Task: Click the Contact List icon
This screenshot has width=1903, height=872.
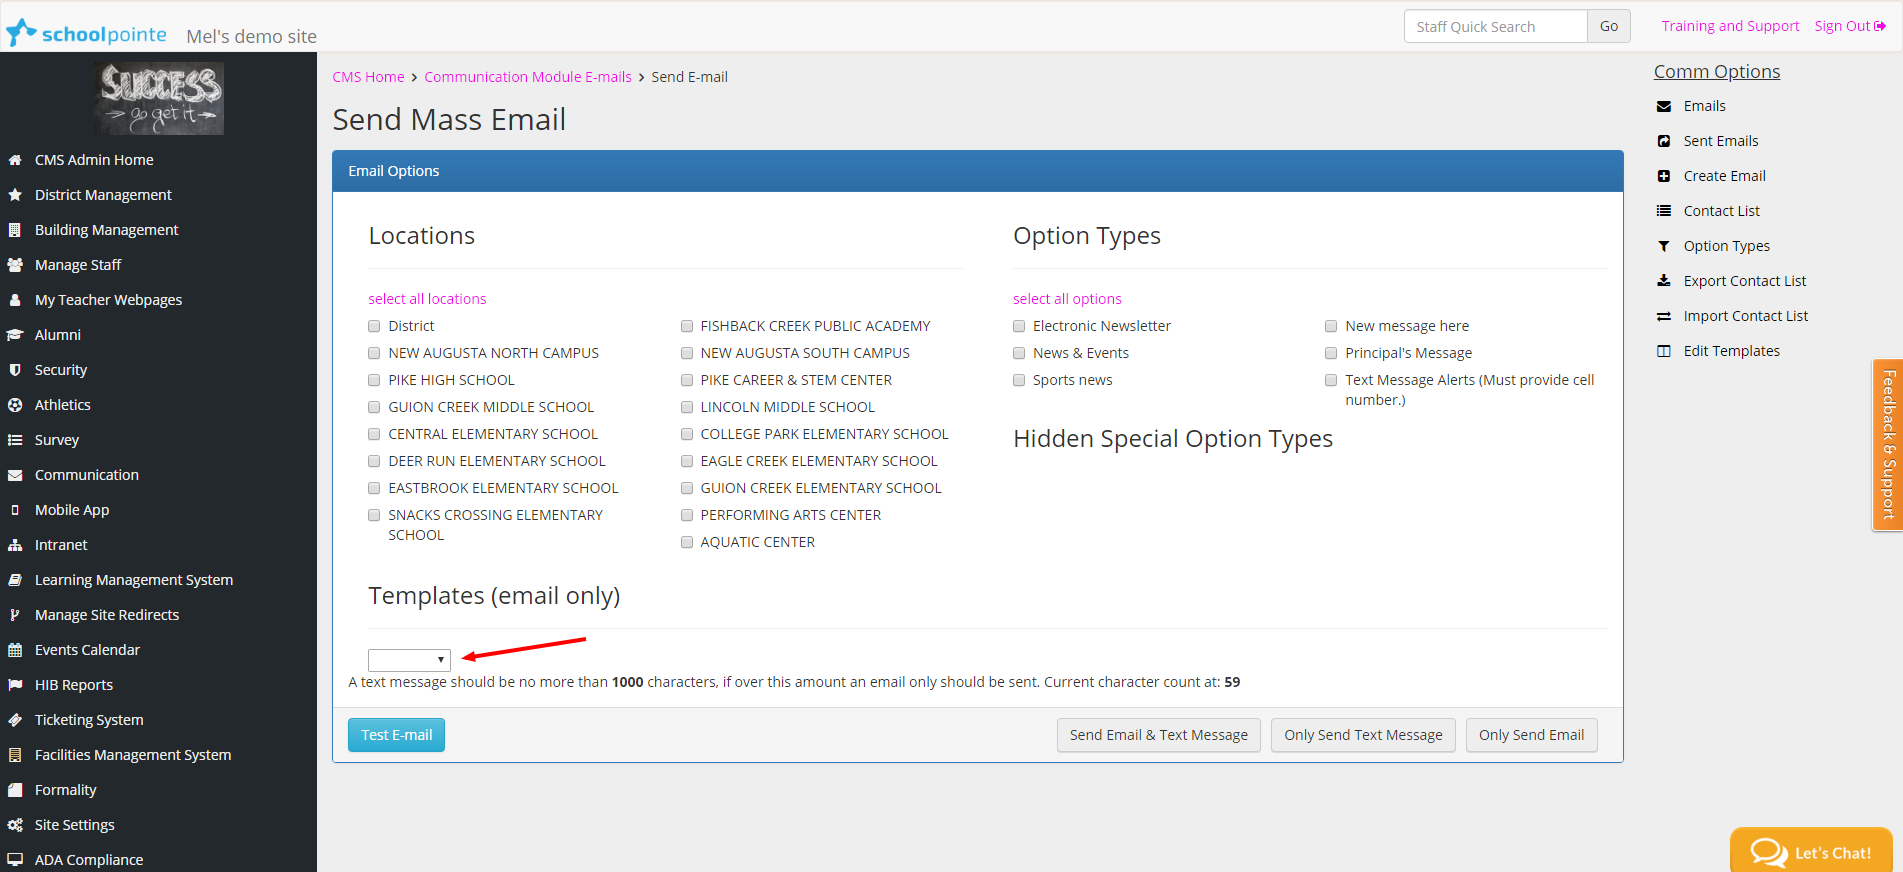Action: [x=1664, y=211]
